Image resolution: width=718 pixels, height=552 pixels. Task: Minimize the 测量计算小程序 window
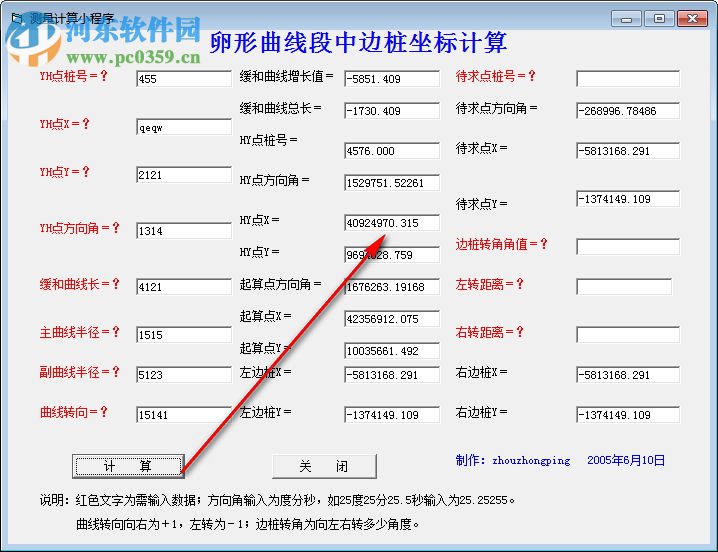(x=626, y=19)
